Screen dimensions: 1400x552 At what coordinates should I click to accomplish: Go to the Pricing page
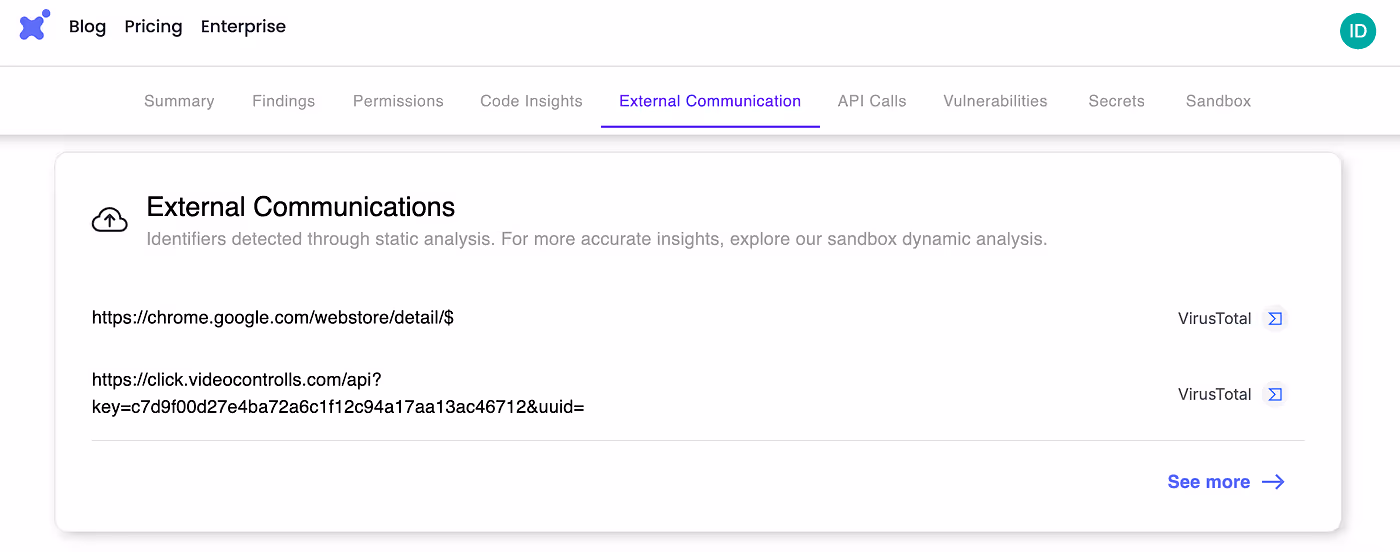tap(153, 27)
